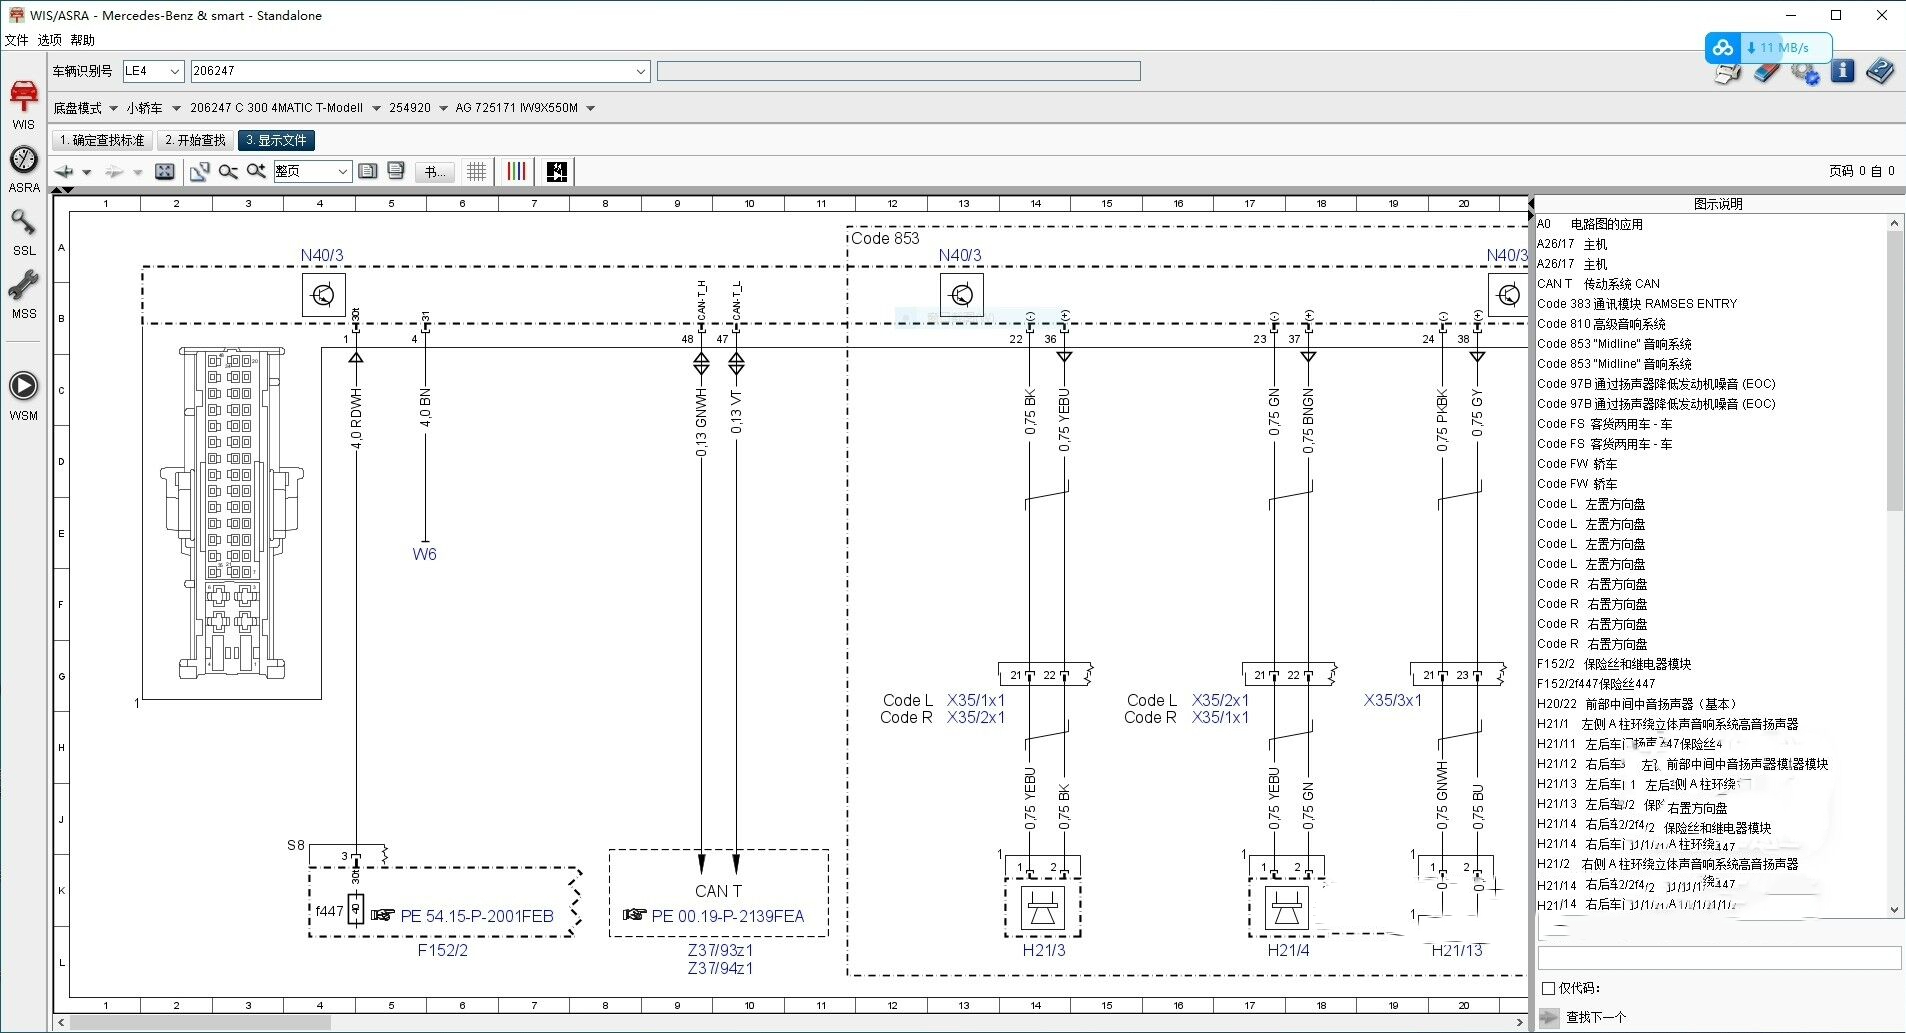Viewport: 1906px width, 1033px height.
Task: Click the single page view icon
Action: click(x=368, y=172)
